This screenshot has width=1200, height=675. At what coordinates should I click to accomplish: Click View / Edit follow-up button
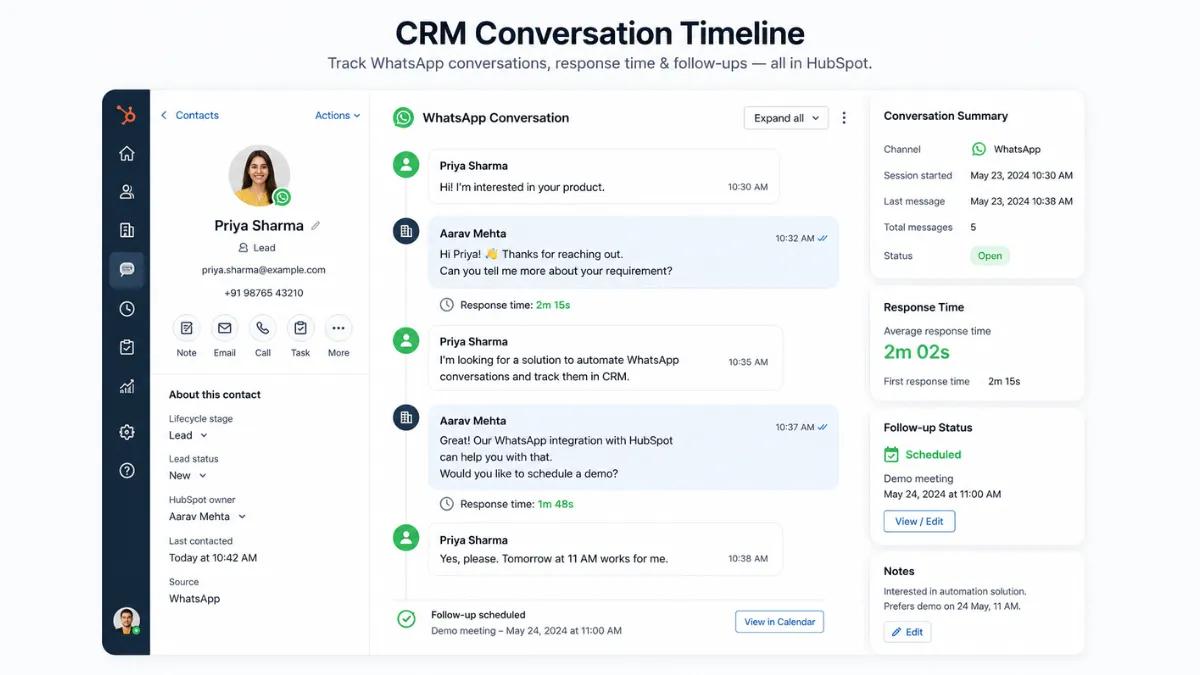coord(919,522)
